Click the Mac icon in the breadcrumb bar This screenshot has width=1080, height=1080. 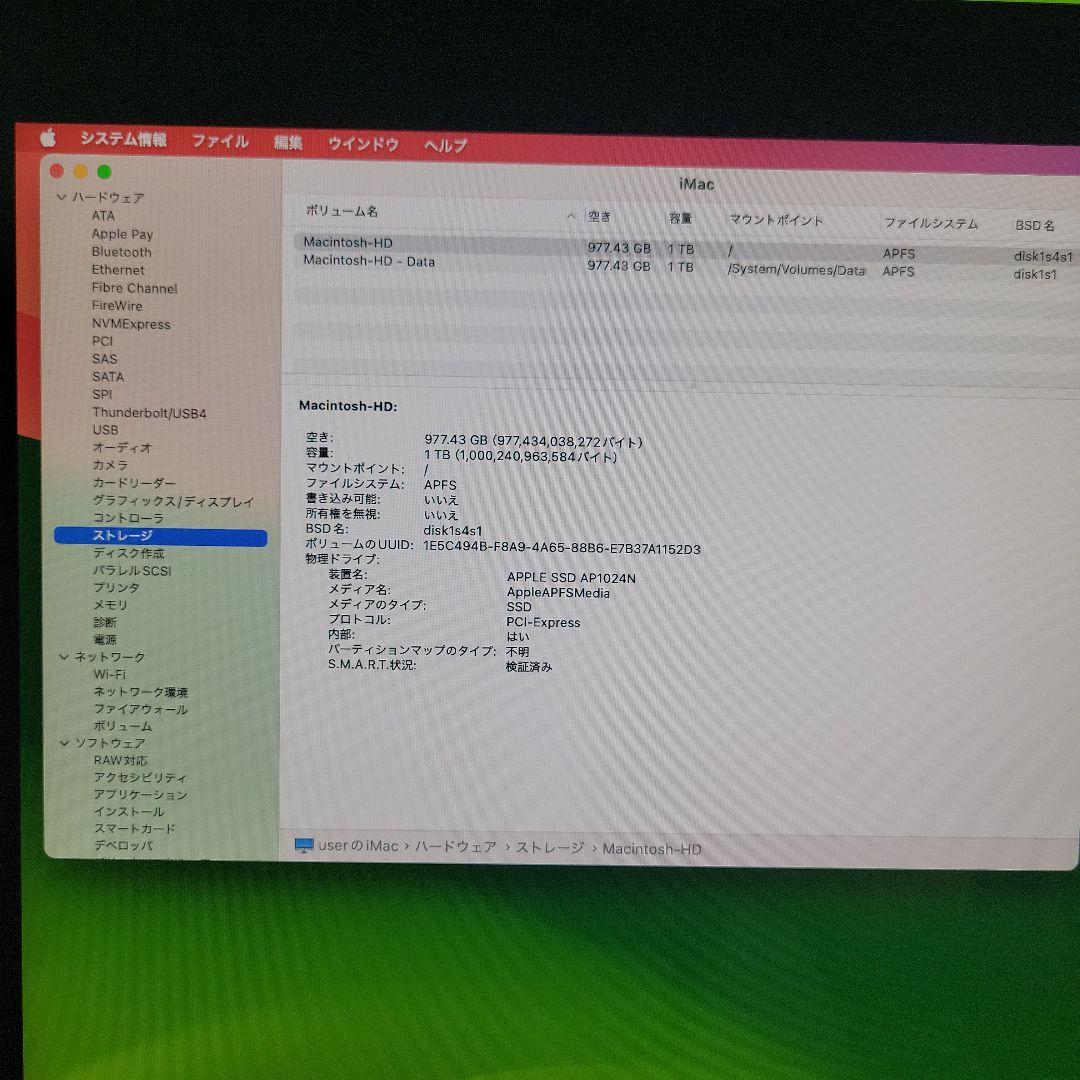click(305, 847)
